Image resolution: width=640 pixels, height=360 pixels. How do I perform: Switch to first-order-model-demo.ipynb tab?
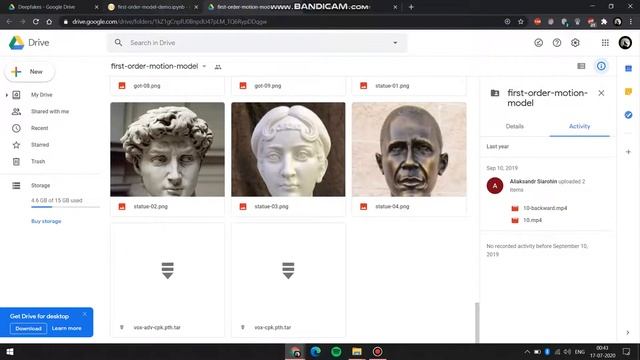[x=152, y=7]
